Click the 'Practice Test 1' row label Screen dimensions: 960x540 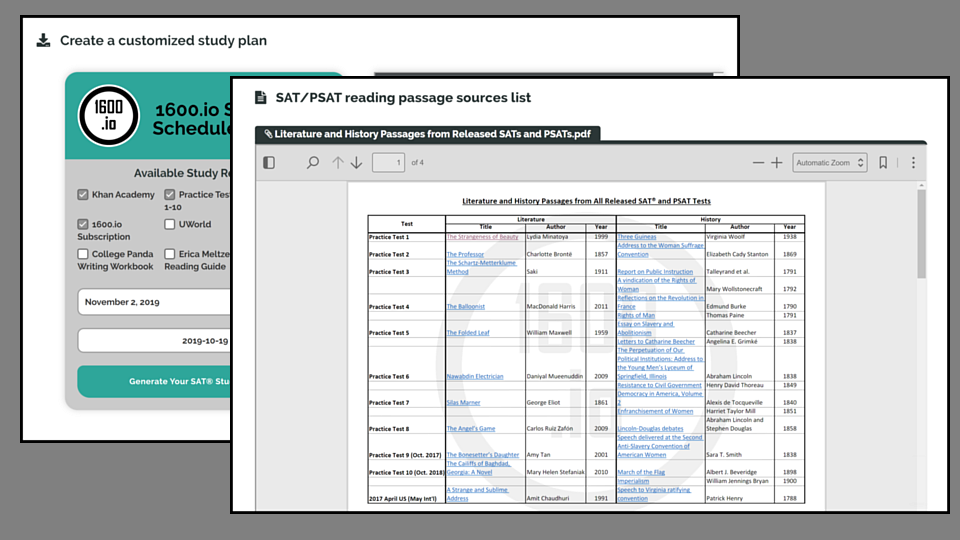[x=389, y=237]
